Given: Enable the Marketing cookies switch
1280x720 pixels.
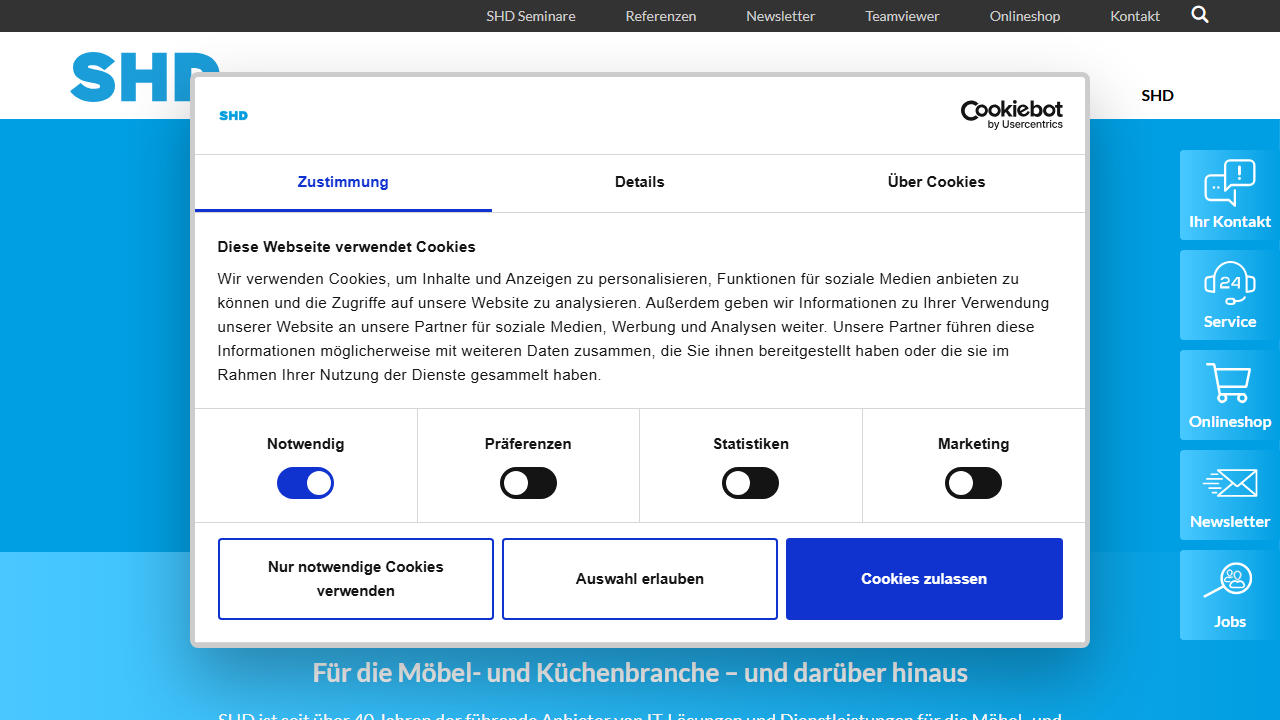Looking at the screenshot, I should point(973,484).
